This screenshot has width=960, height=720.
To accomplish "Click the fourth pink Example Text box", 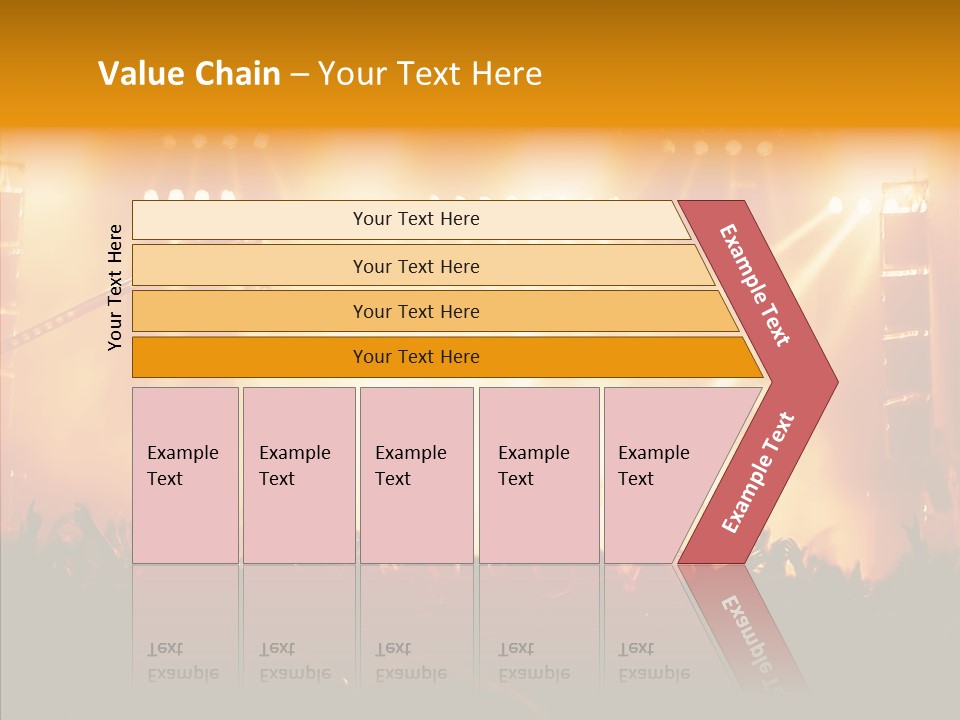I will pyautogui.click(x=538, y=475).
